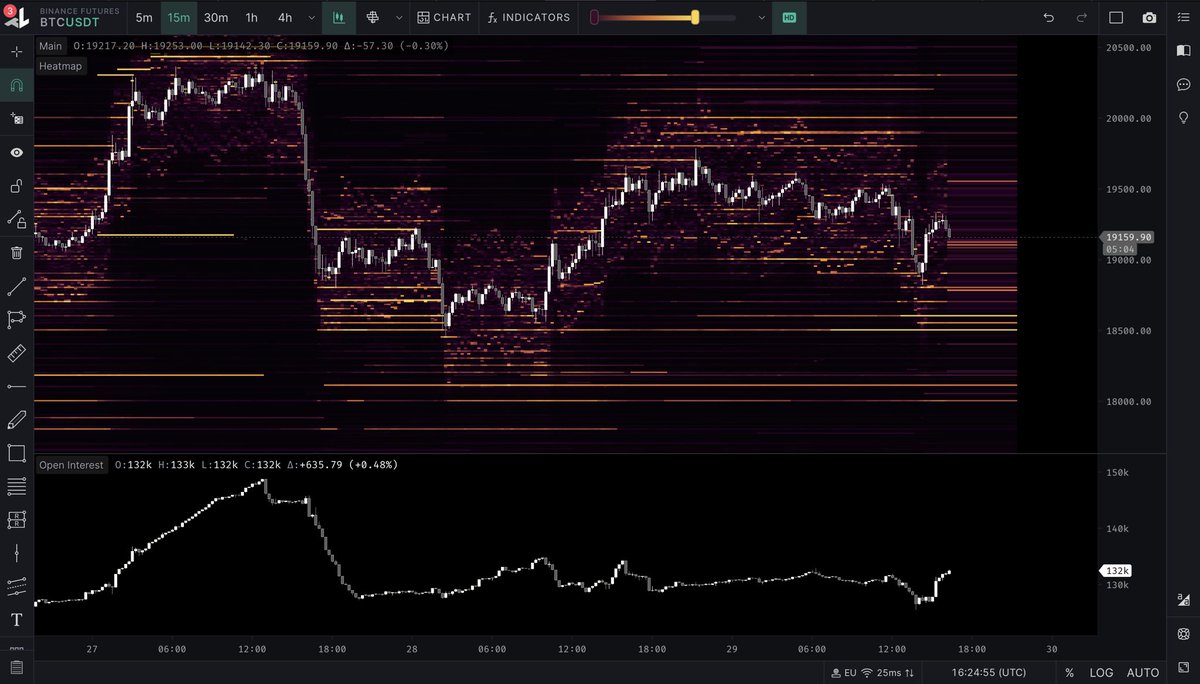Toggle drawing visibility with the eye icon

click(16, 152)
